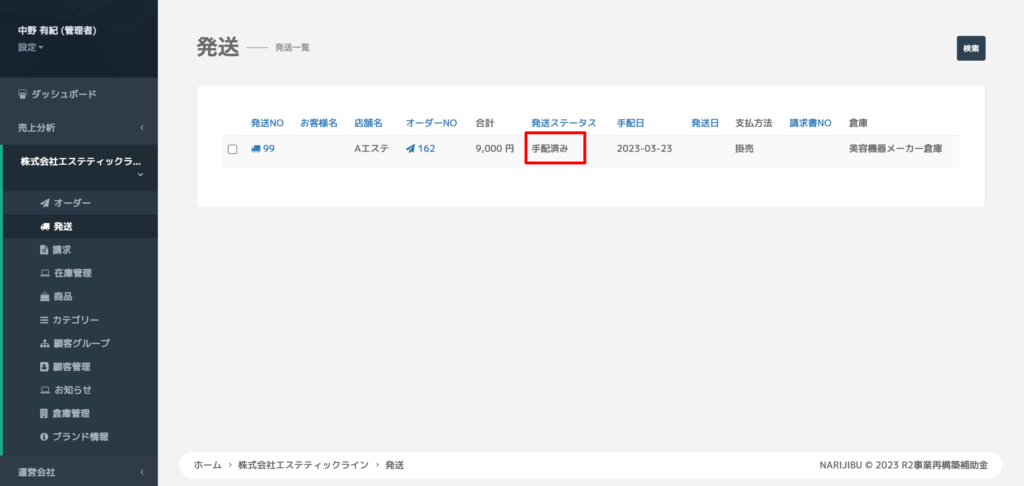Screen dimensions: 1024x486
Task: Click the paper plane icon next to order 162
Action: click(410, 149)
